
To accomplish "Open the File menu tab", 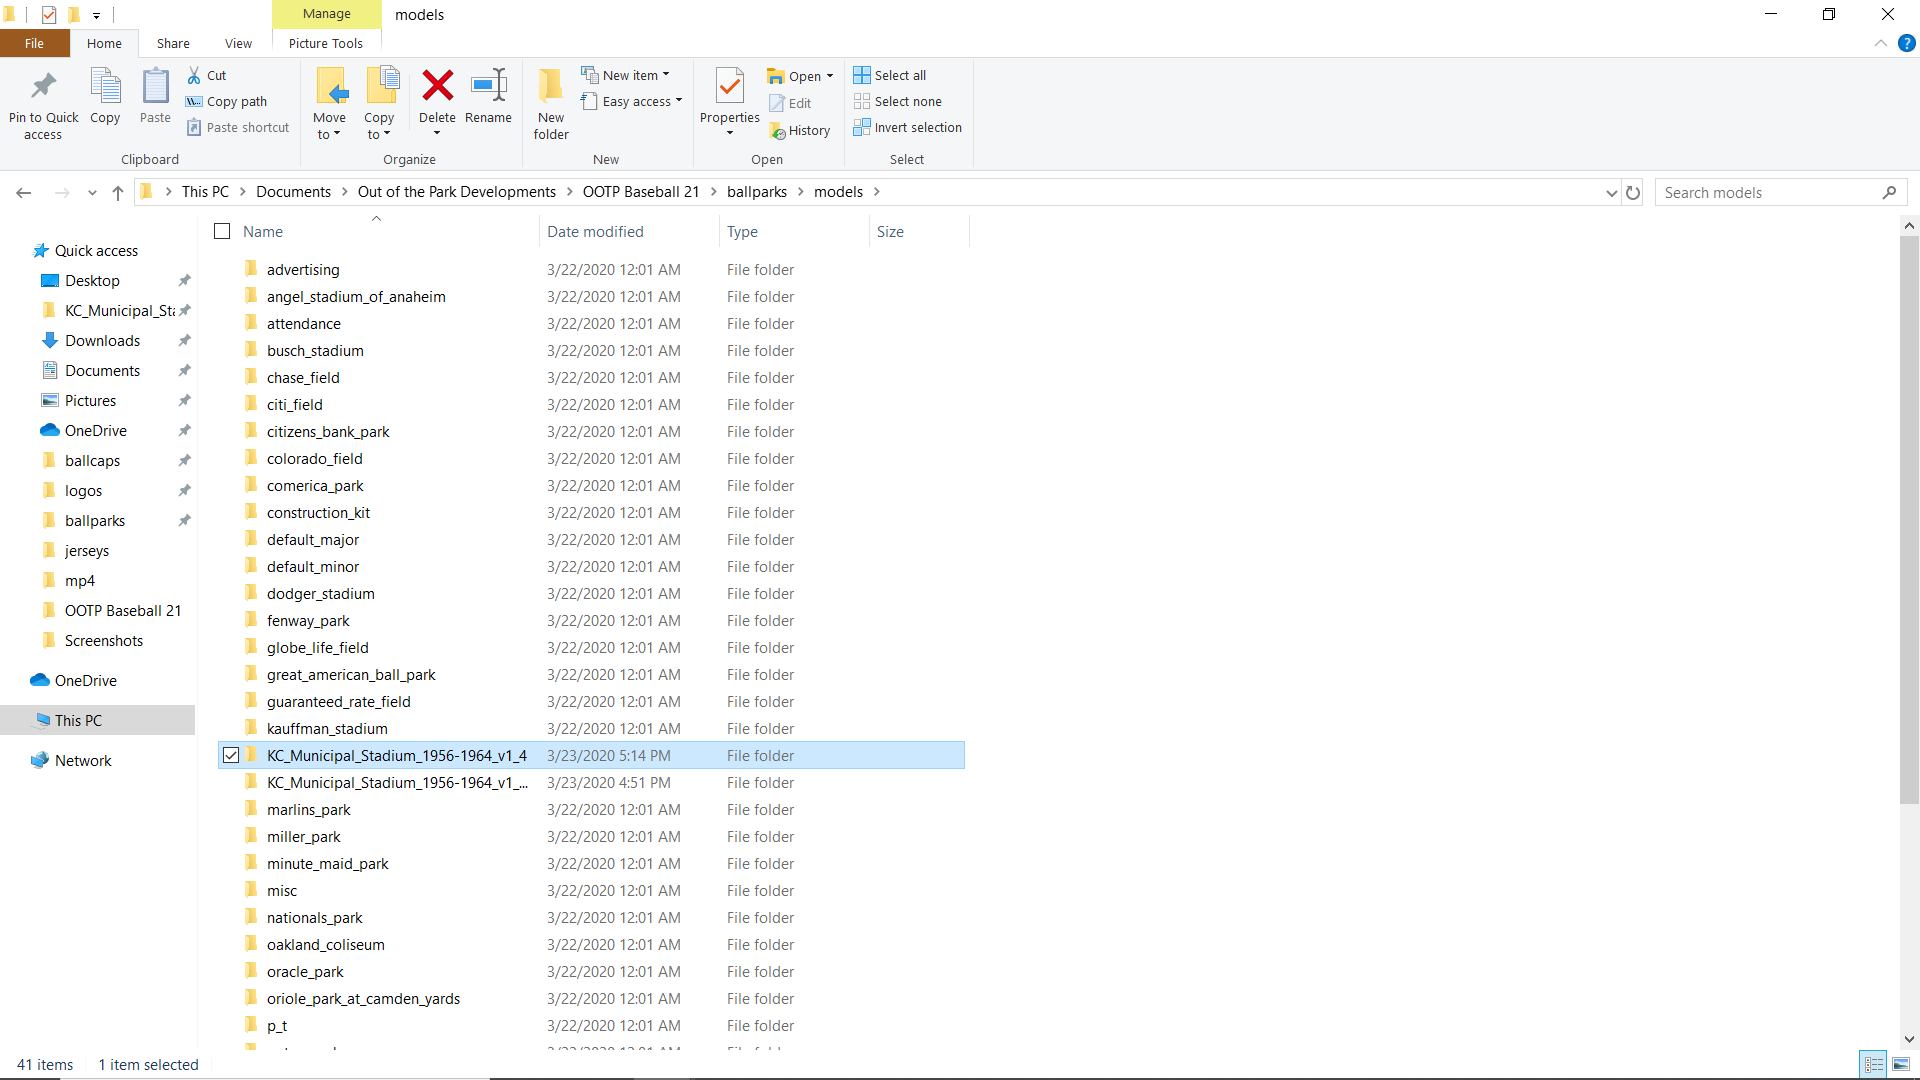I will (34, 43).
